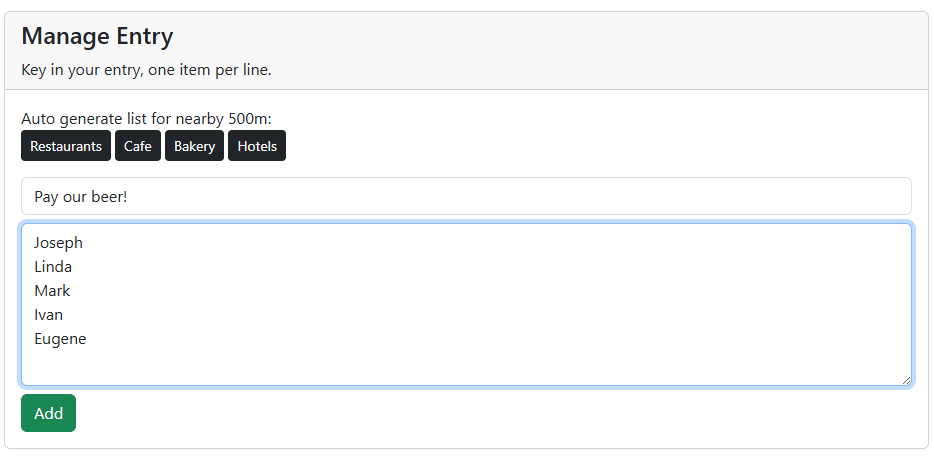Click the green Add button

[x=48, y=413]
